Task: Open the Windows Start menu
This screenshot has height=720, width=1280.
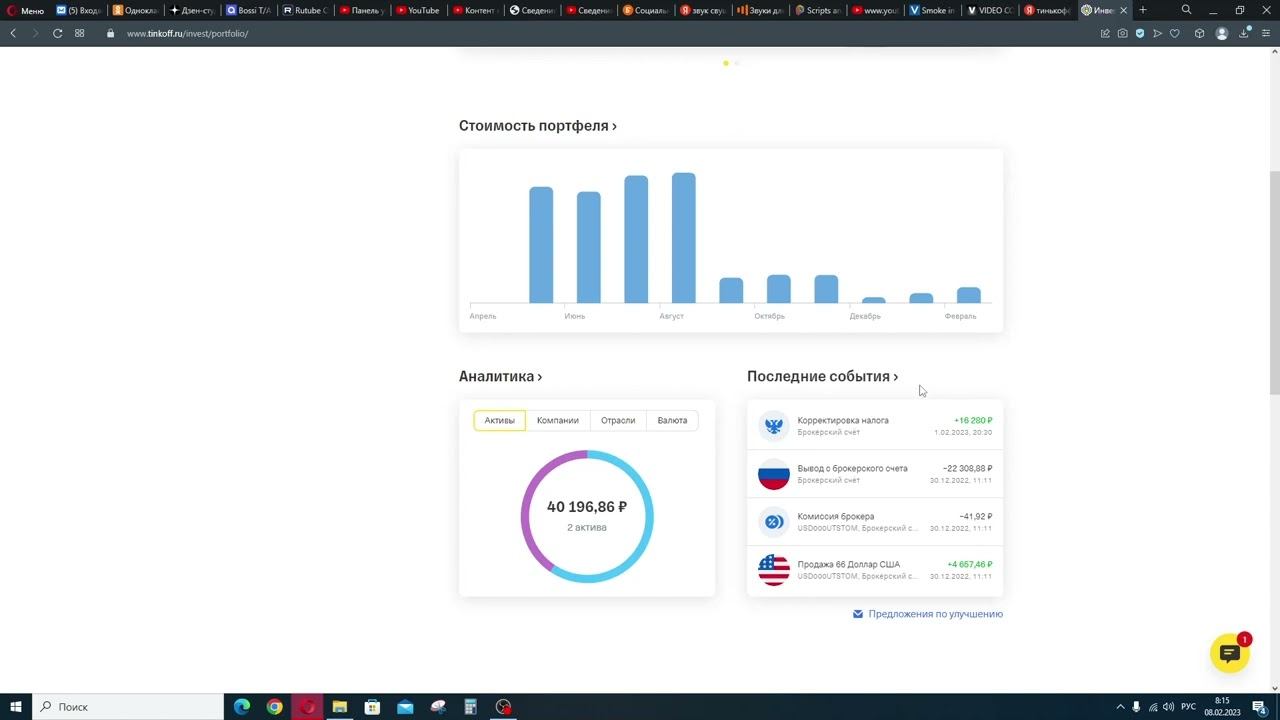Action: pyautogui.click(x=15, y=707)
